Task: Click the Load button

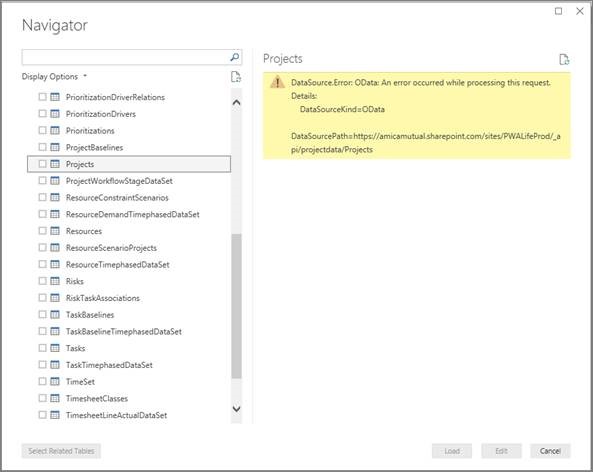Action: (x=452, y=451)
